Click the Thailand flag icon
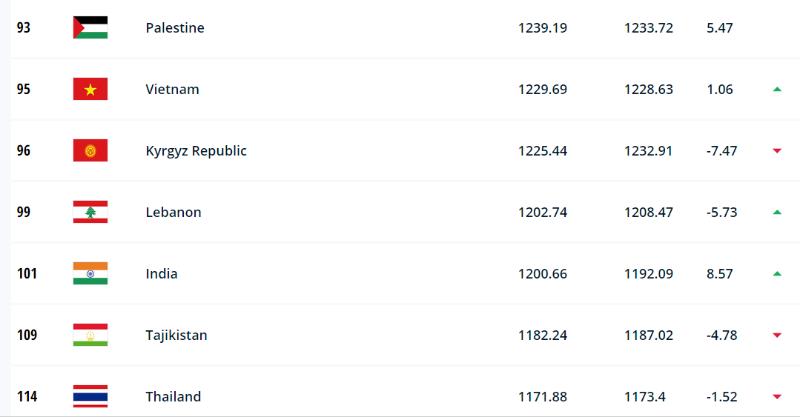 (90, 397)
